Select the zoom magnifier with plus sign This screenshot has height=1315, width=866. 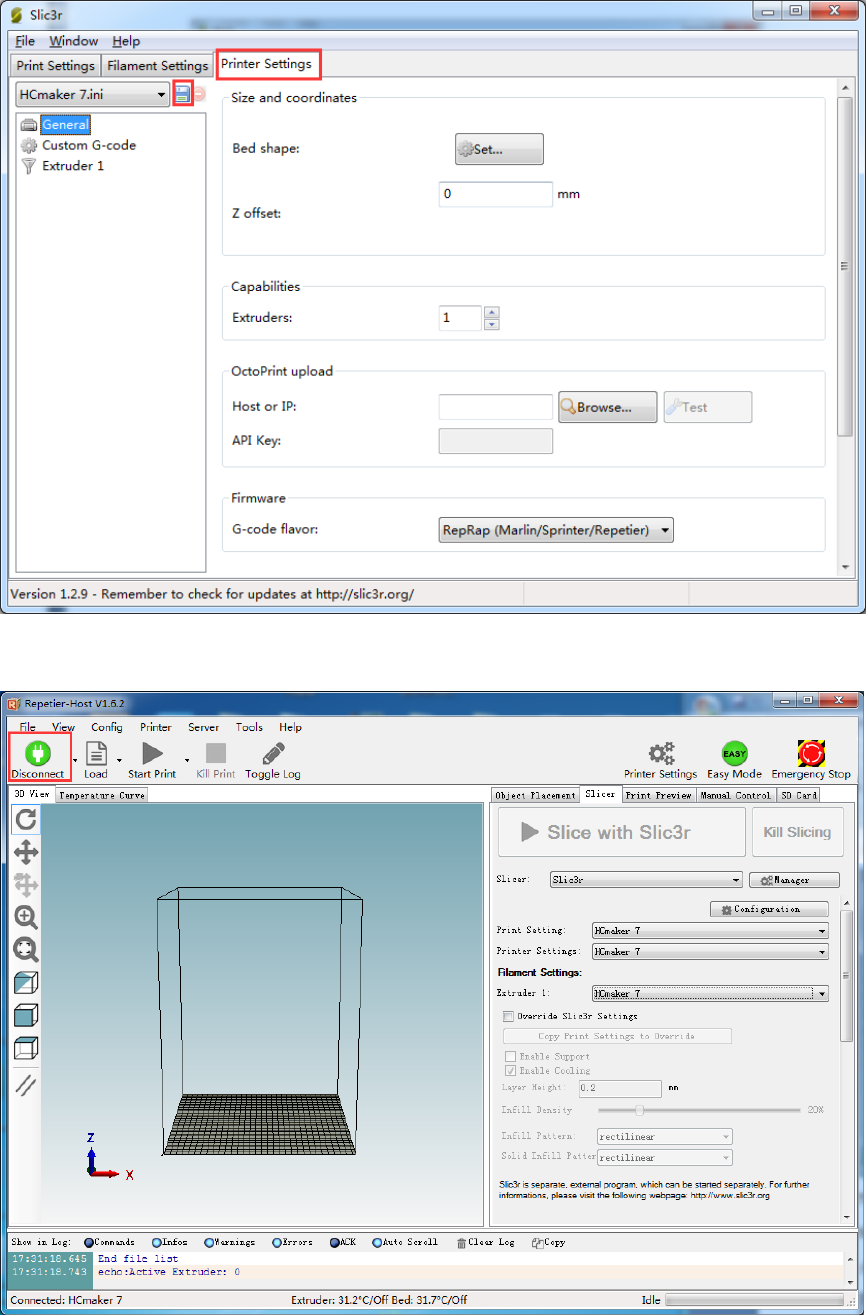pyautogui.click(x=26, y=917)
